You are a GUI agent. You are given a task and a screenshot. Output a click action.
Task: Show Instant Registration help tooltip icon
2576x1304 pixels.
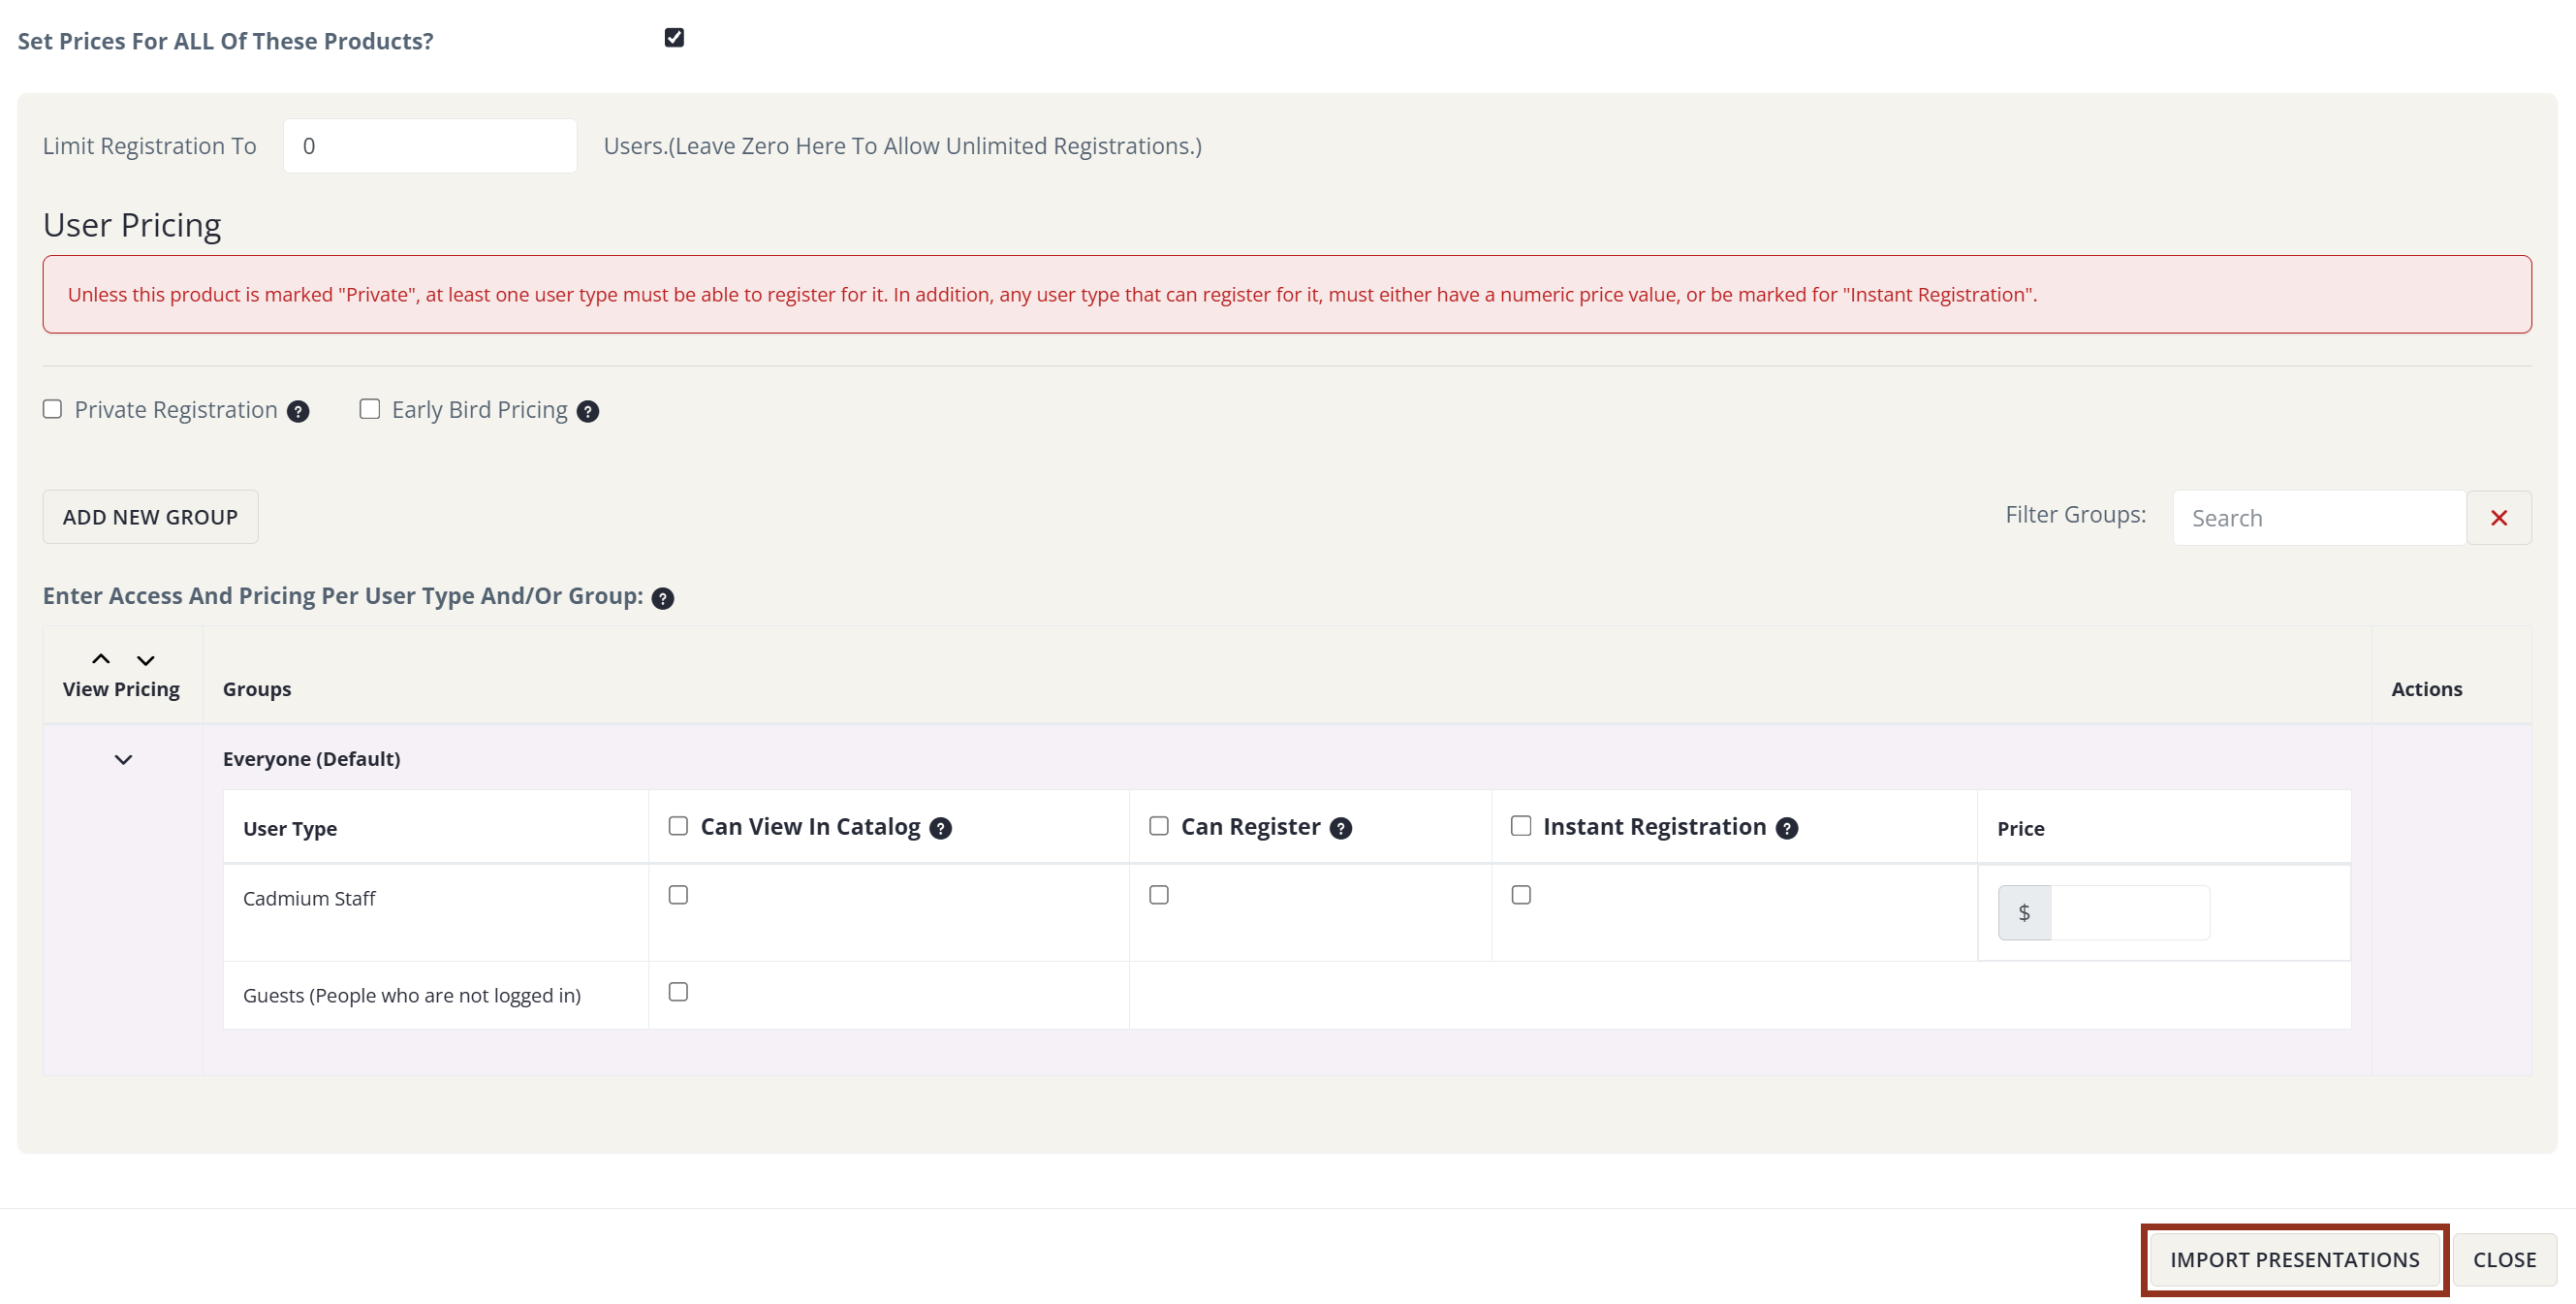coord(1787,828)
